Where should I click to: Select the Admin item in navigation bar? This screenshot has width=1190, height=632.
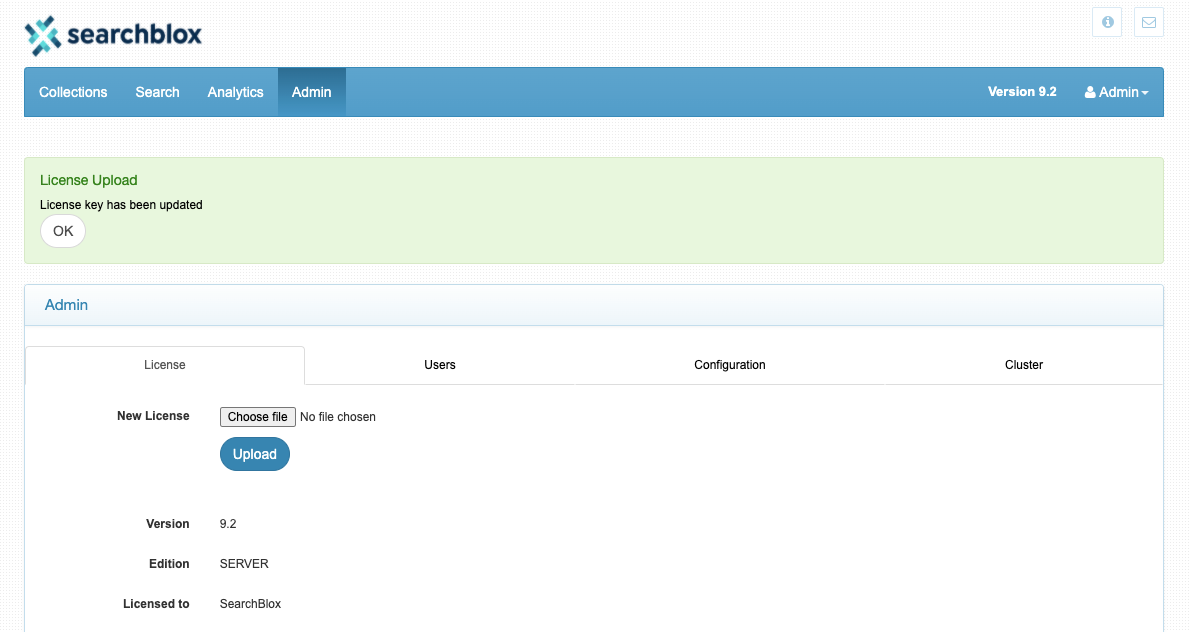click(x=311, y=92)
